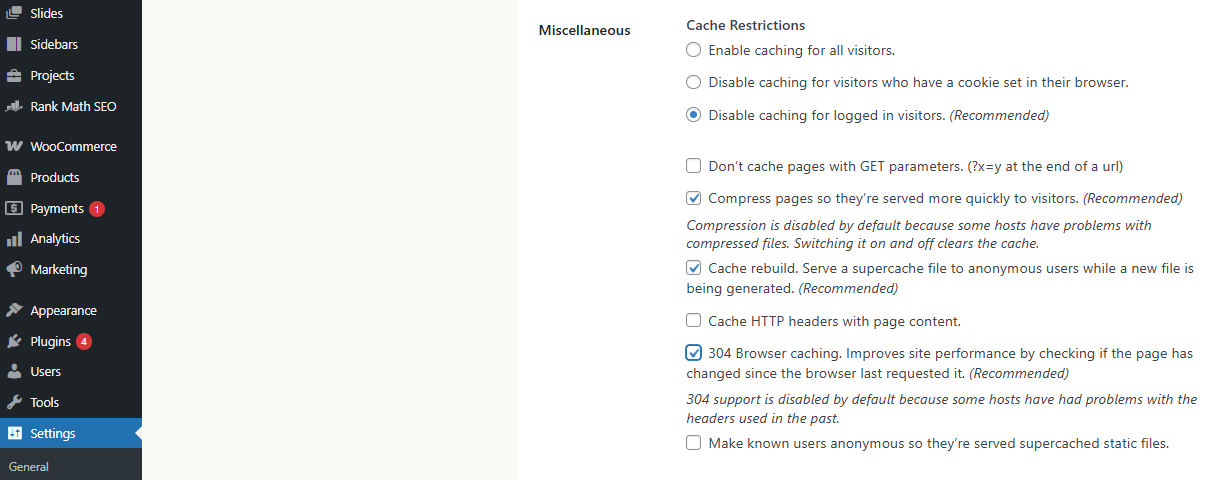The height and width of the screenshot is (480, 1213).
Task: Uncheck Compress pages checkbox
Action: coord(694,198)
